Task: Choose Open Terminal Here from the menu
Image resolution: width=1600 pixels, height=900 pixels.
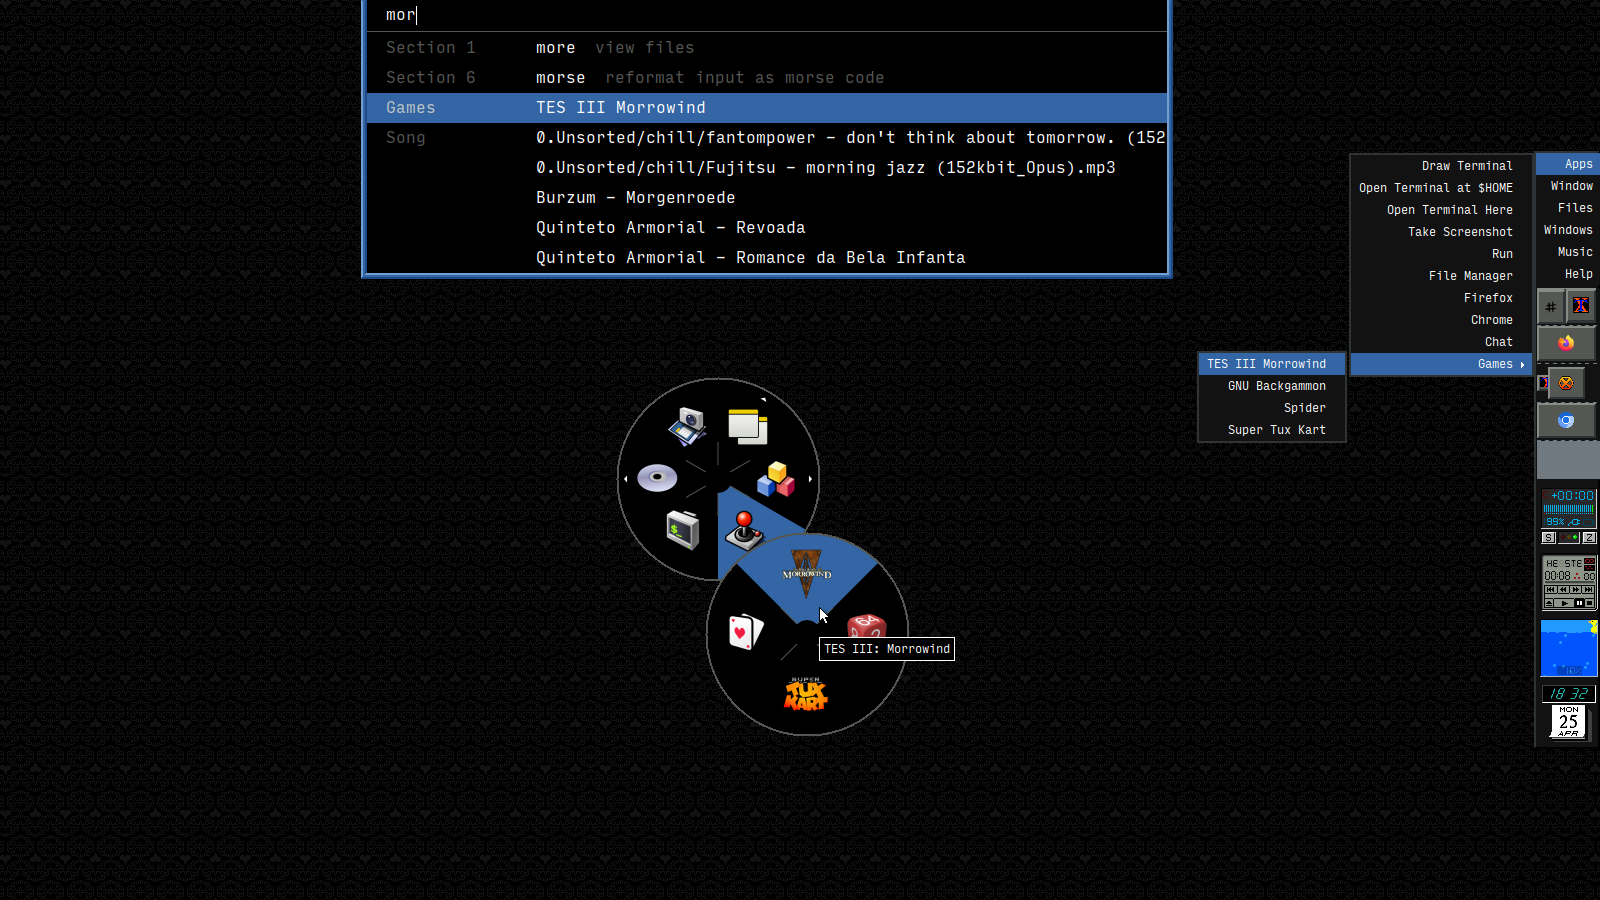Action: [1450, 209]
